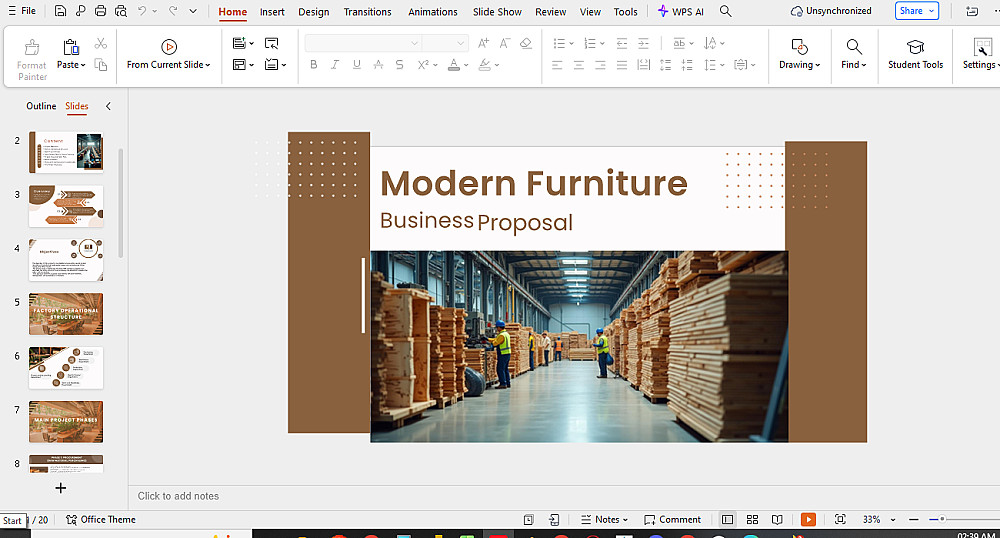Click the Save icon in quick access toolbar

pos(61,11)
